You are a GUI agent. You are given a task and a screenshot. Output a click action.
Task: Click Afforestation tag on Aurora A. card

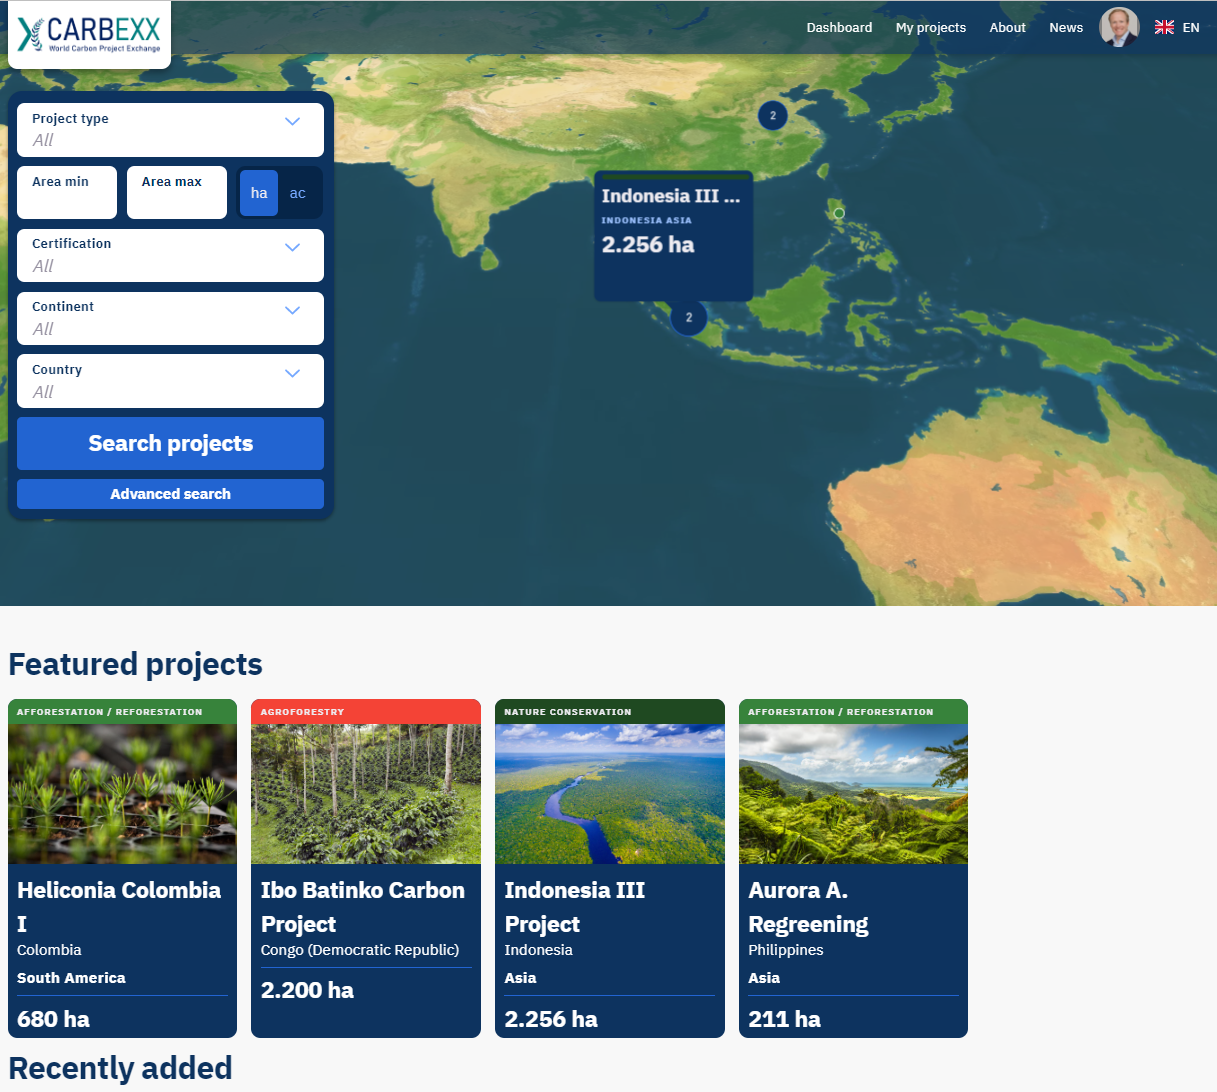[x=841, y=712]
